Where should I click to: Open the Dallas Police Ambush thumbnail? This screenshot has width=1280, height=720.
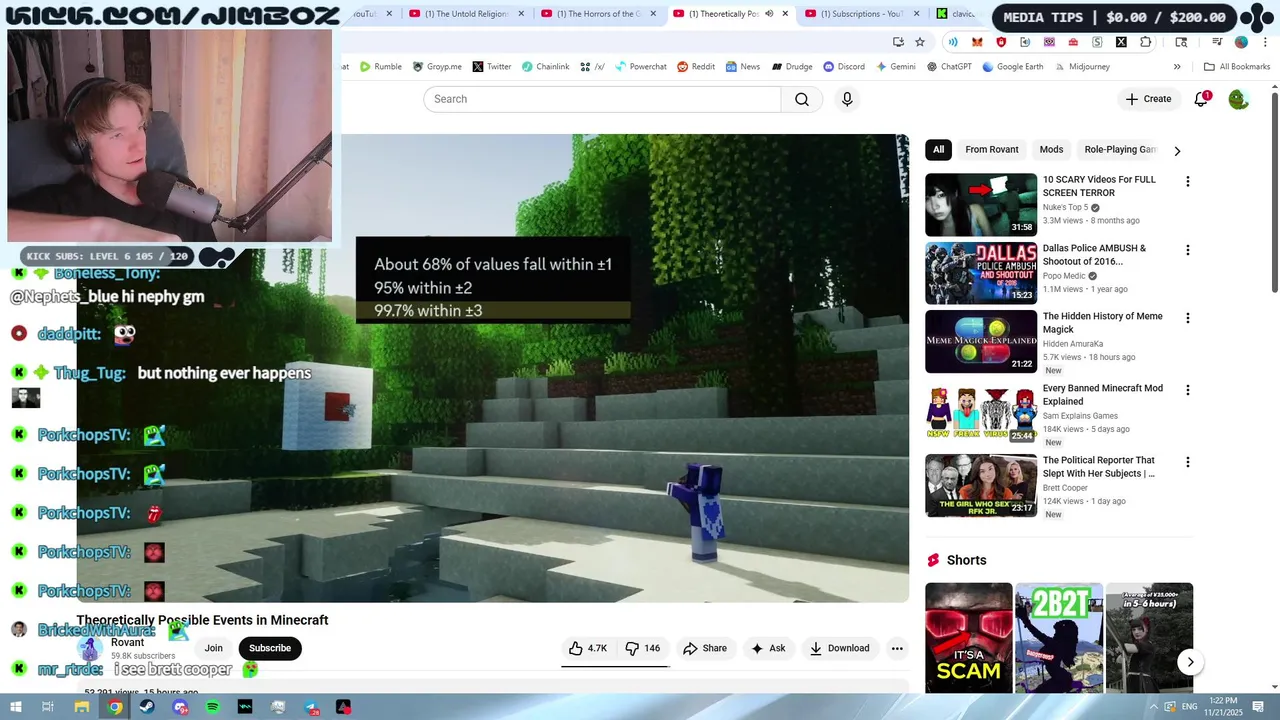coord(981,273)
